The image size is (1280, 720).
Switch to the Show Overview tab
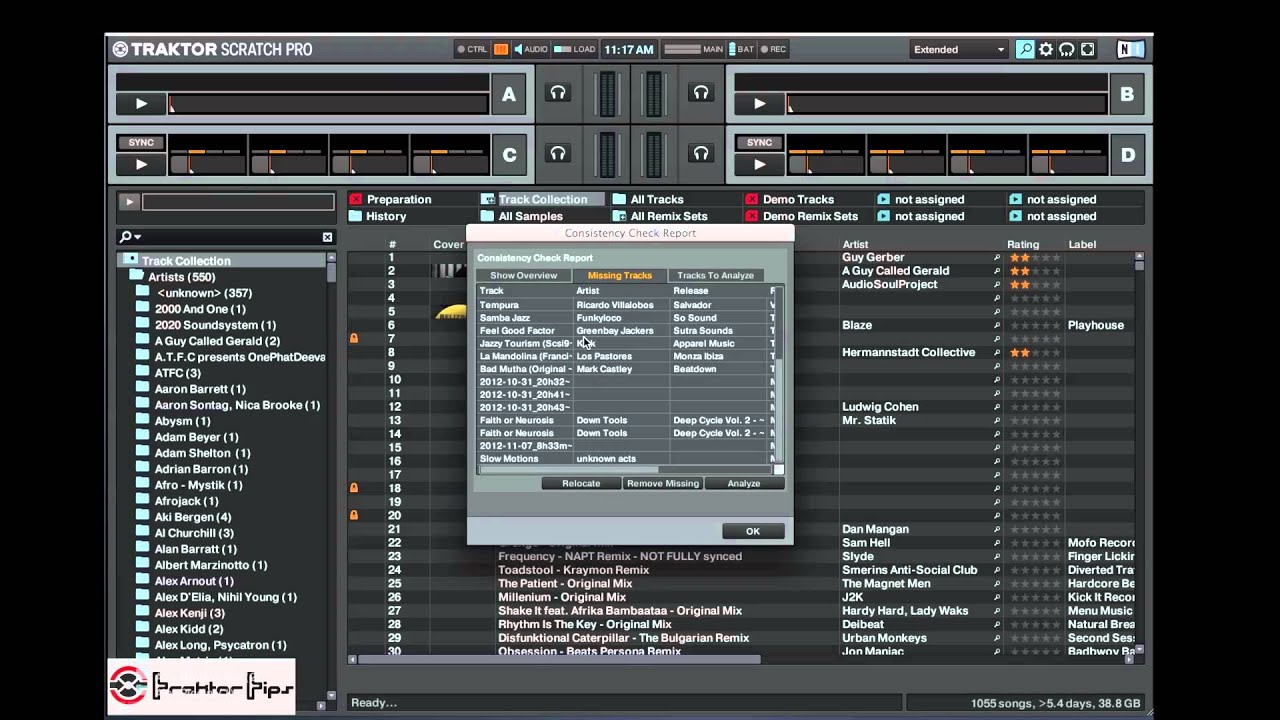click(523, 275)
